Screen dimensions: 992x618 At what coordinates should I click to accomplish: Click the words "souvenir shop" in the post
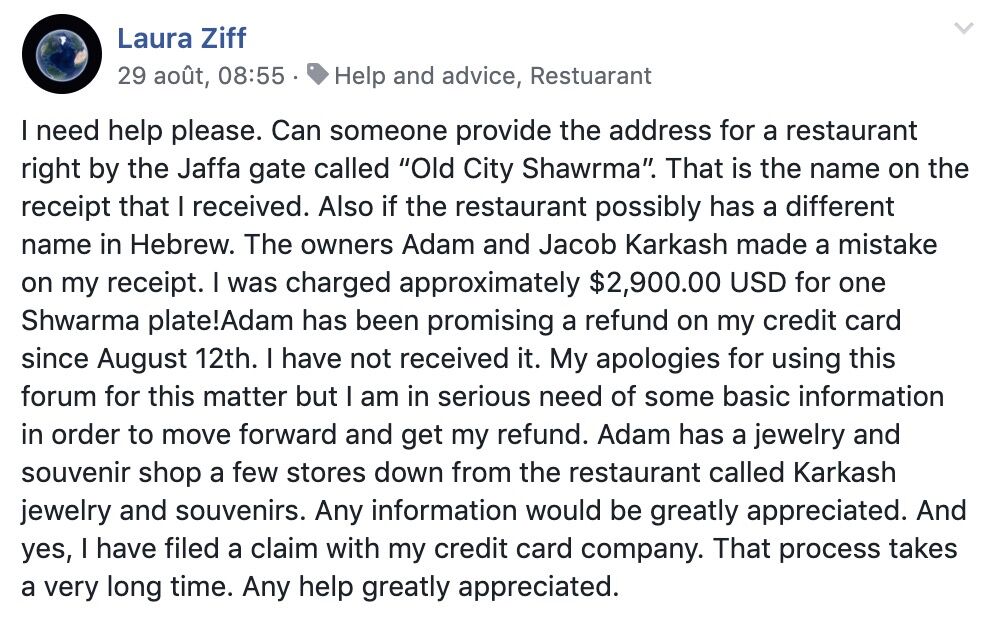coord(111,473)
